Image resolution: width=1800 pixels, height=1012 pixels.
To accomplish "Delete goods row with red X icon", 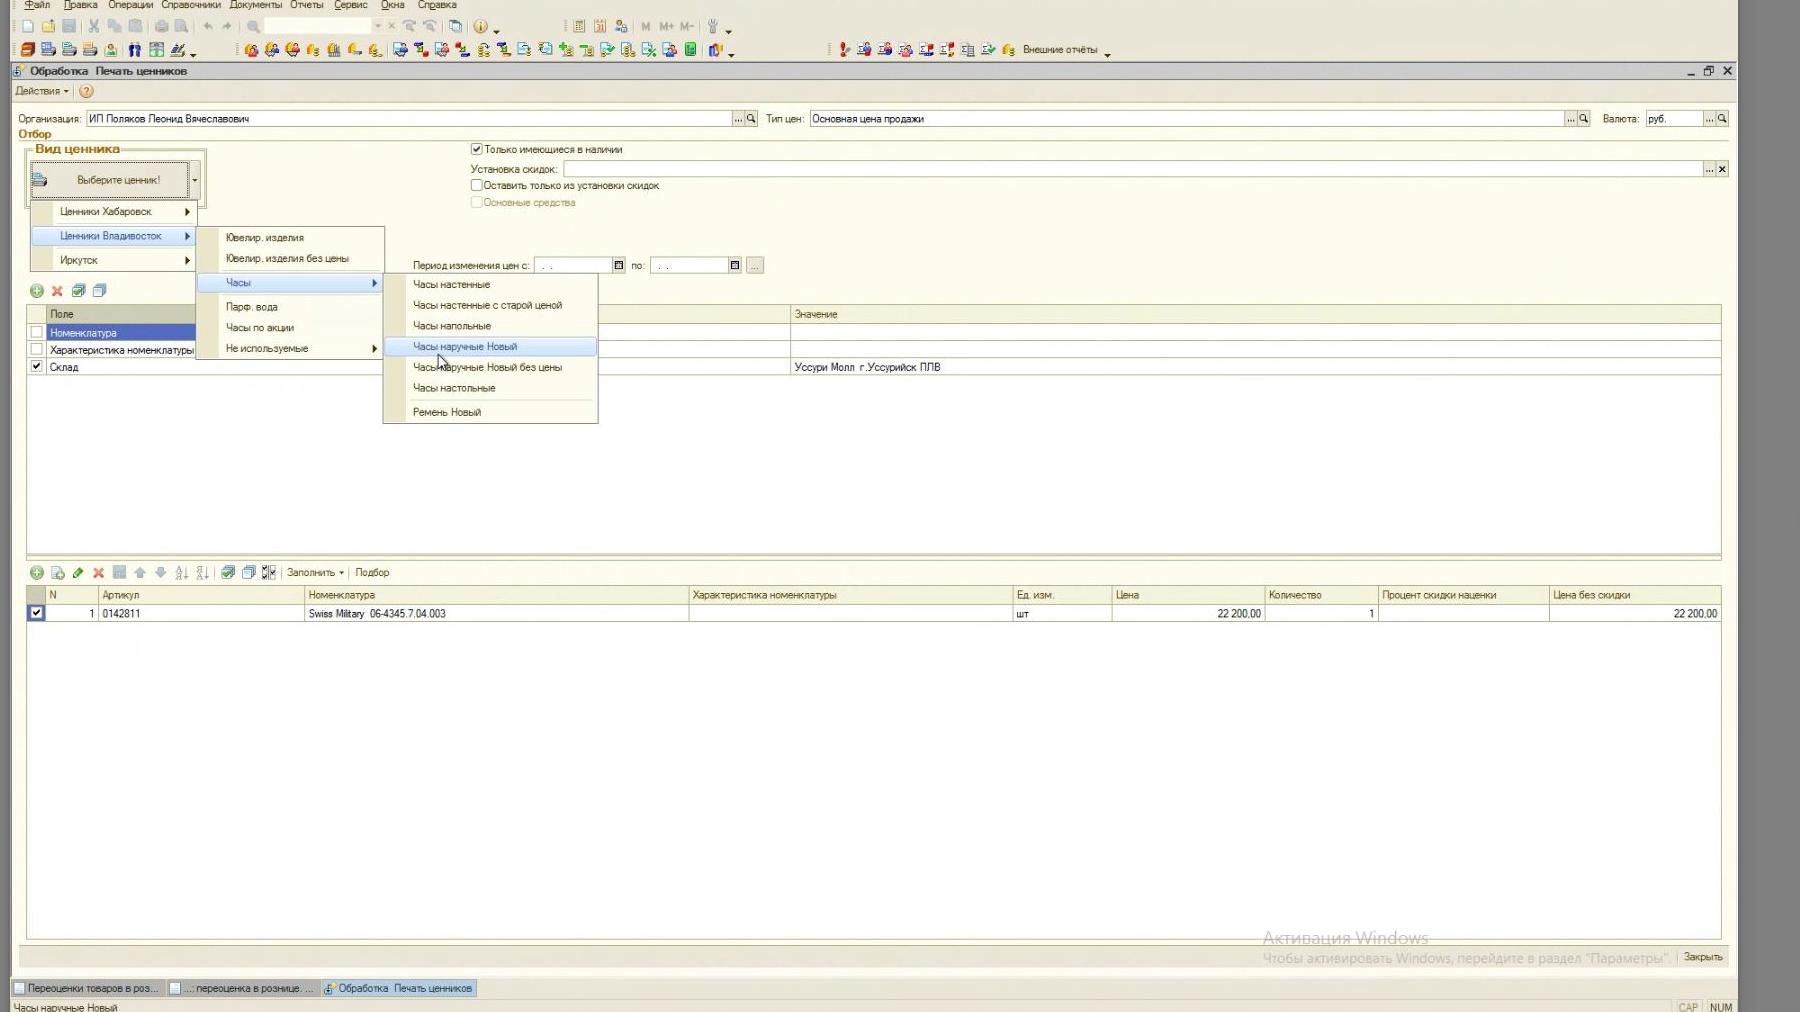I will (x=99, y=573).
